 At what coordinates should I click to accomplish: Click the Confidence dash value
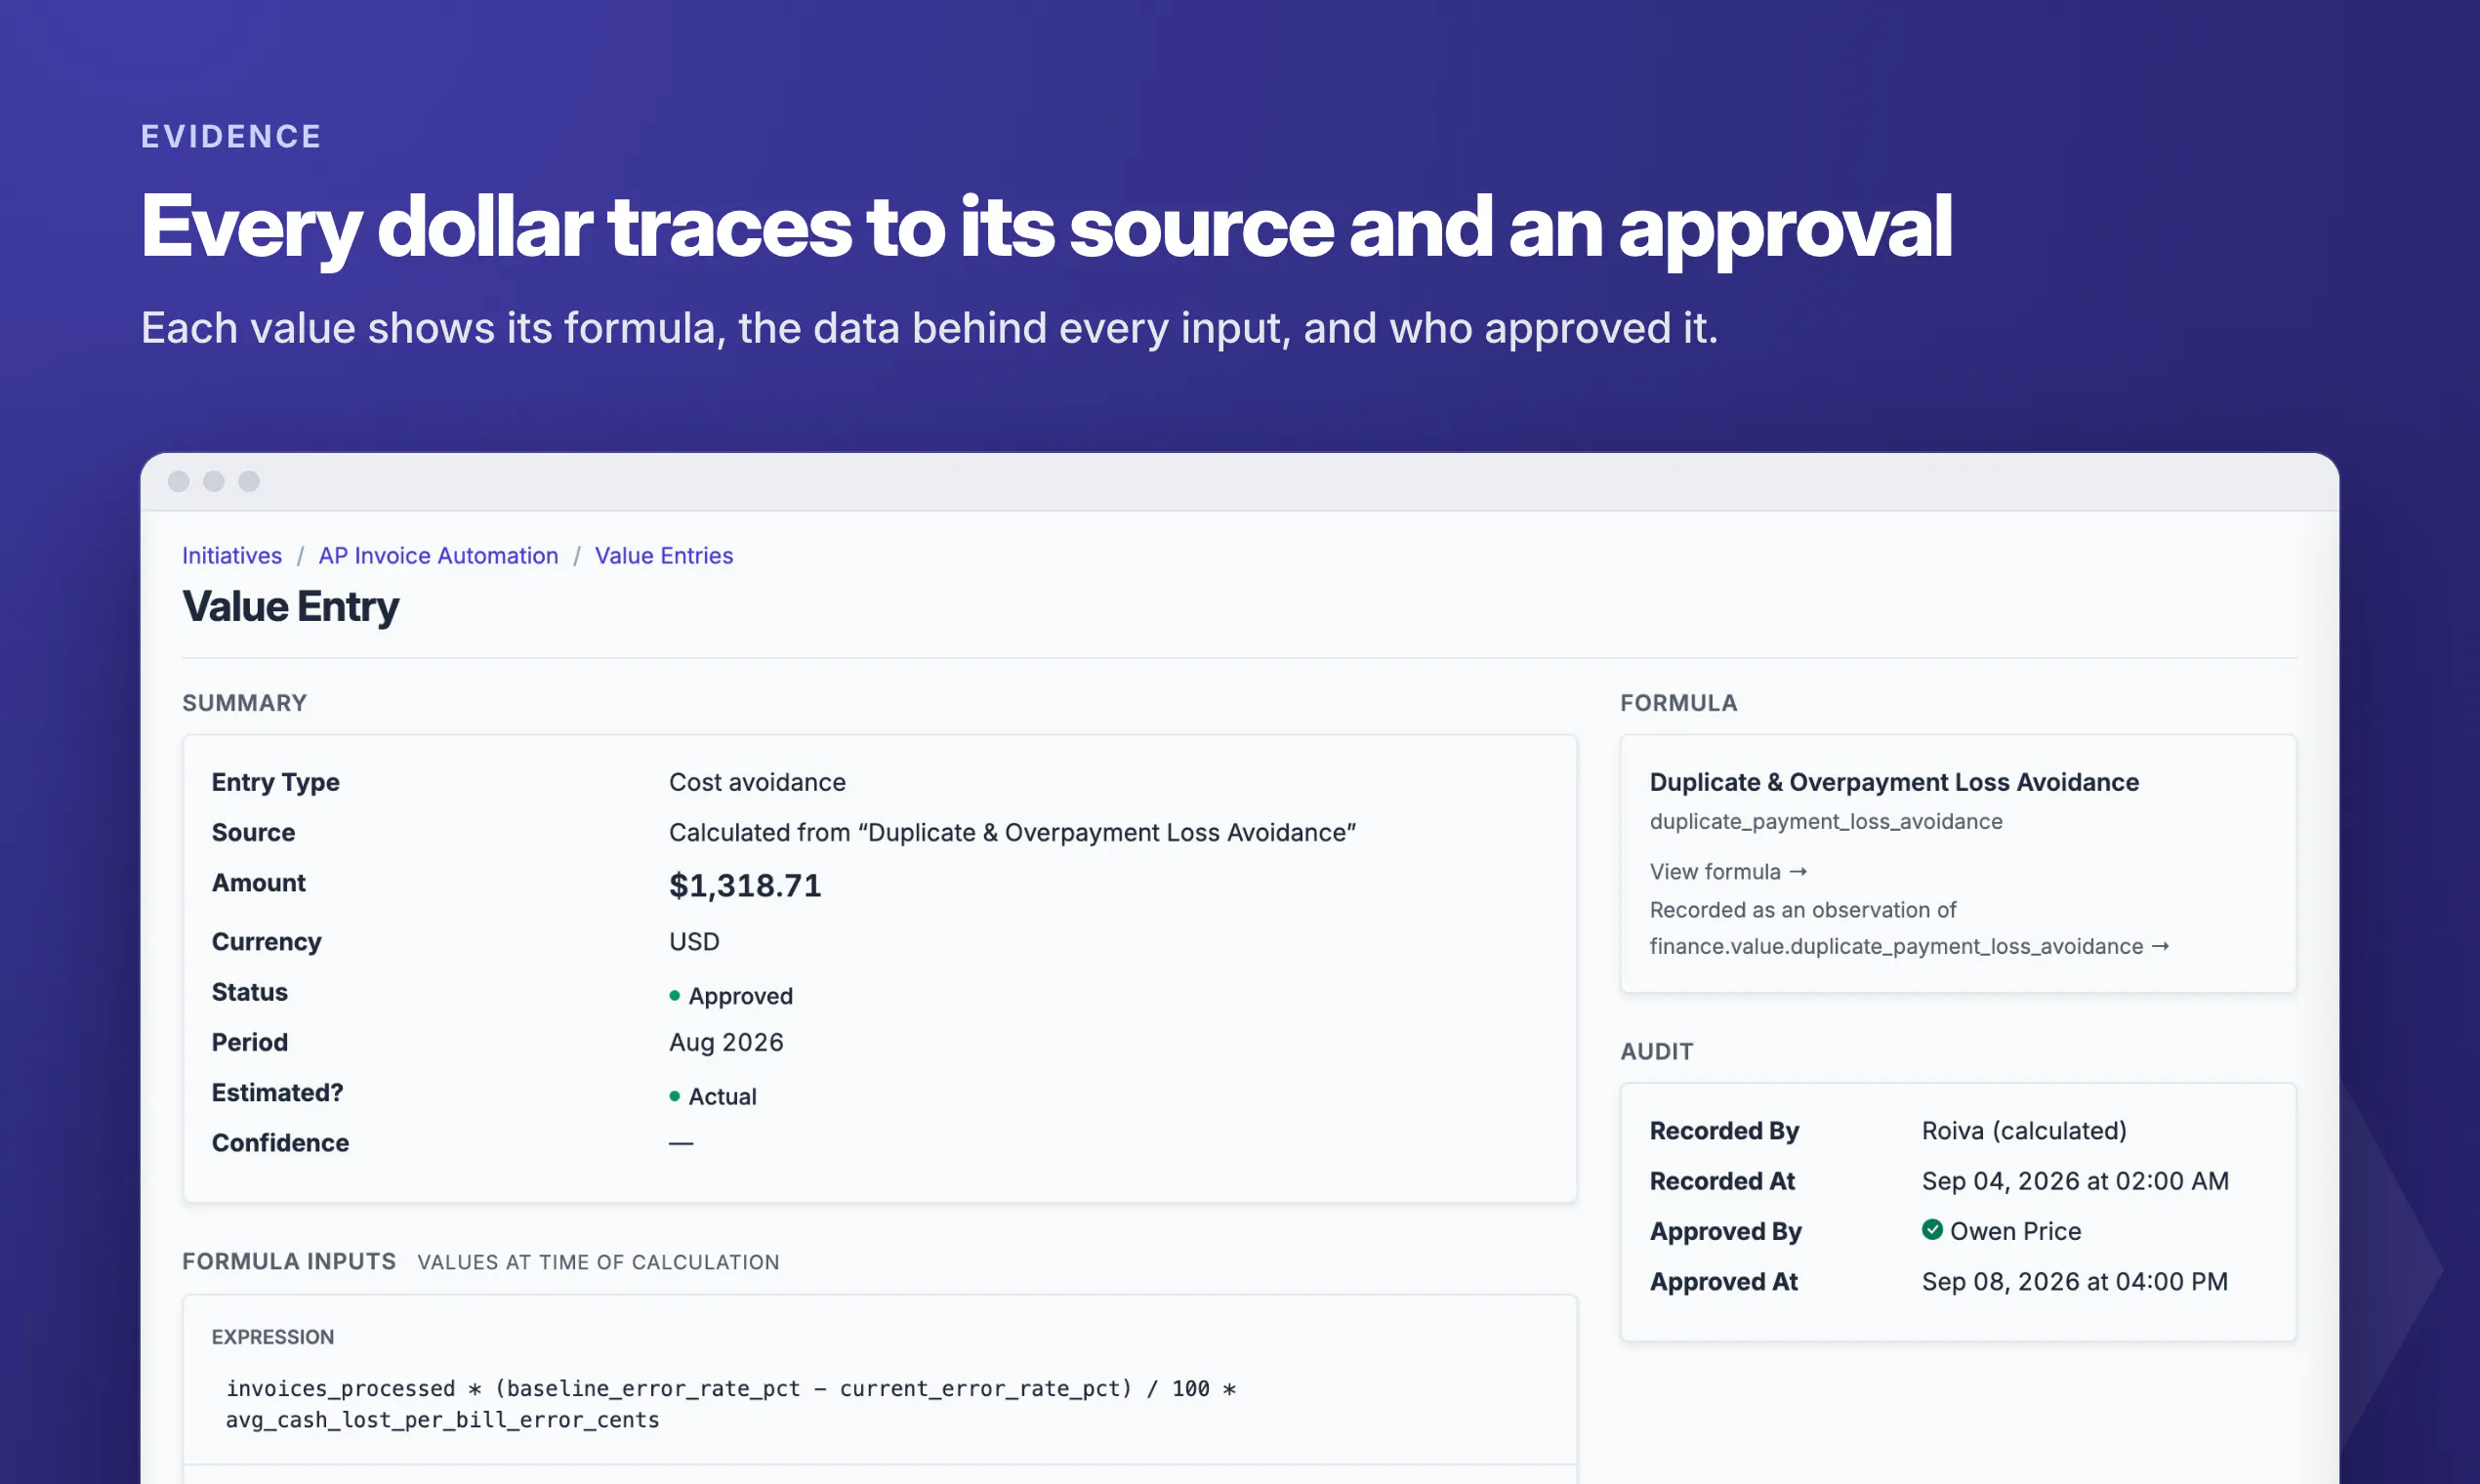click(x=681, y=1143)
